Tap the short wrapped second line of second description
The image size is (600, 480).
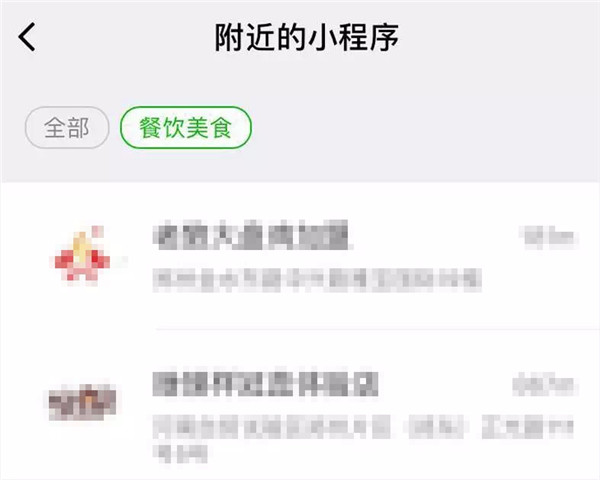(180, 453)
